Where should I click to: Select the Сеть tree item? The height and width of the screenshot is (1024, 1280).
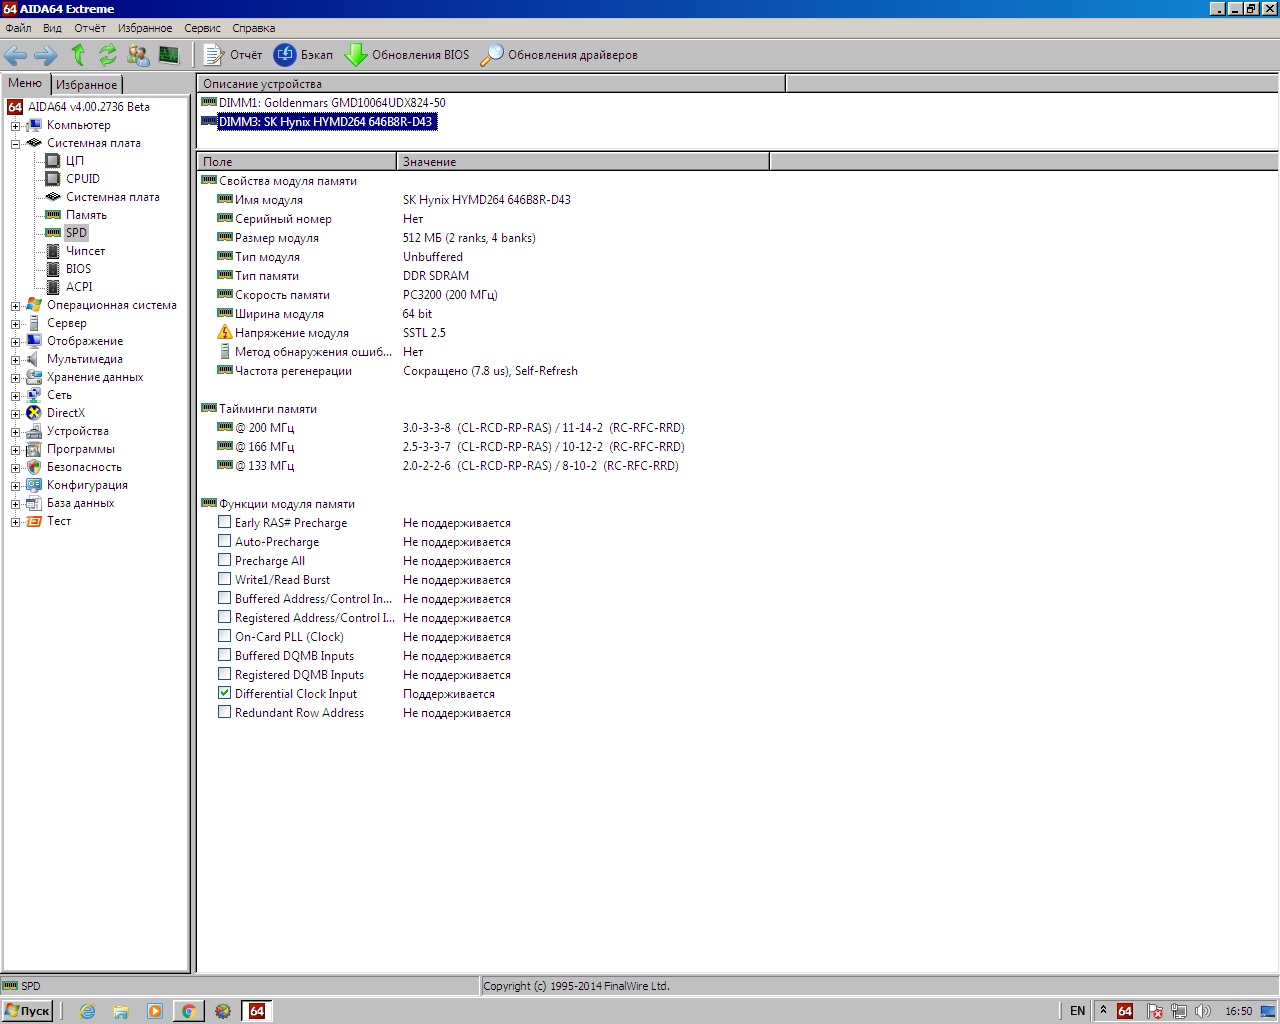[x=59, y=395]
